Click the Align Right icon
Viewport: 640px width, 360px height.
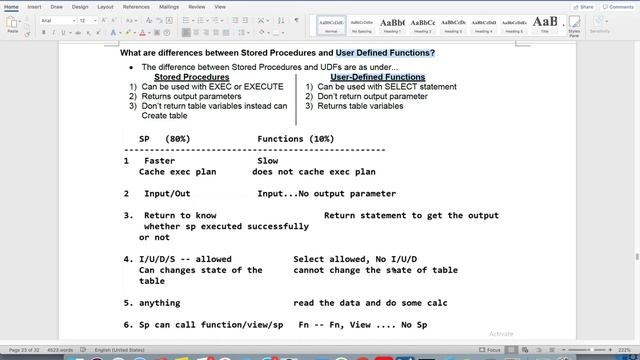click(x=206, y=33)
